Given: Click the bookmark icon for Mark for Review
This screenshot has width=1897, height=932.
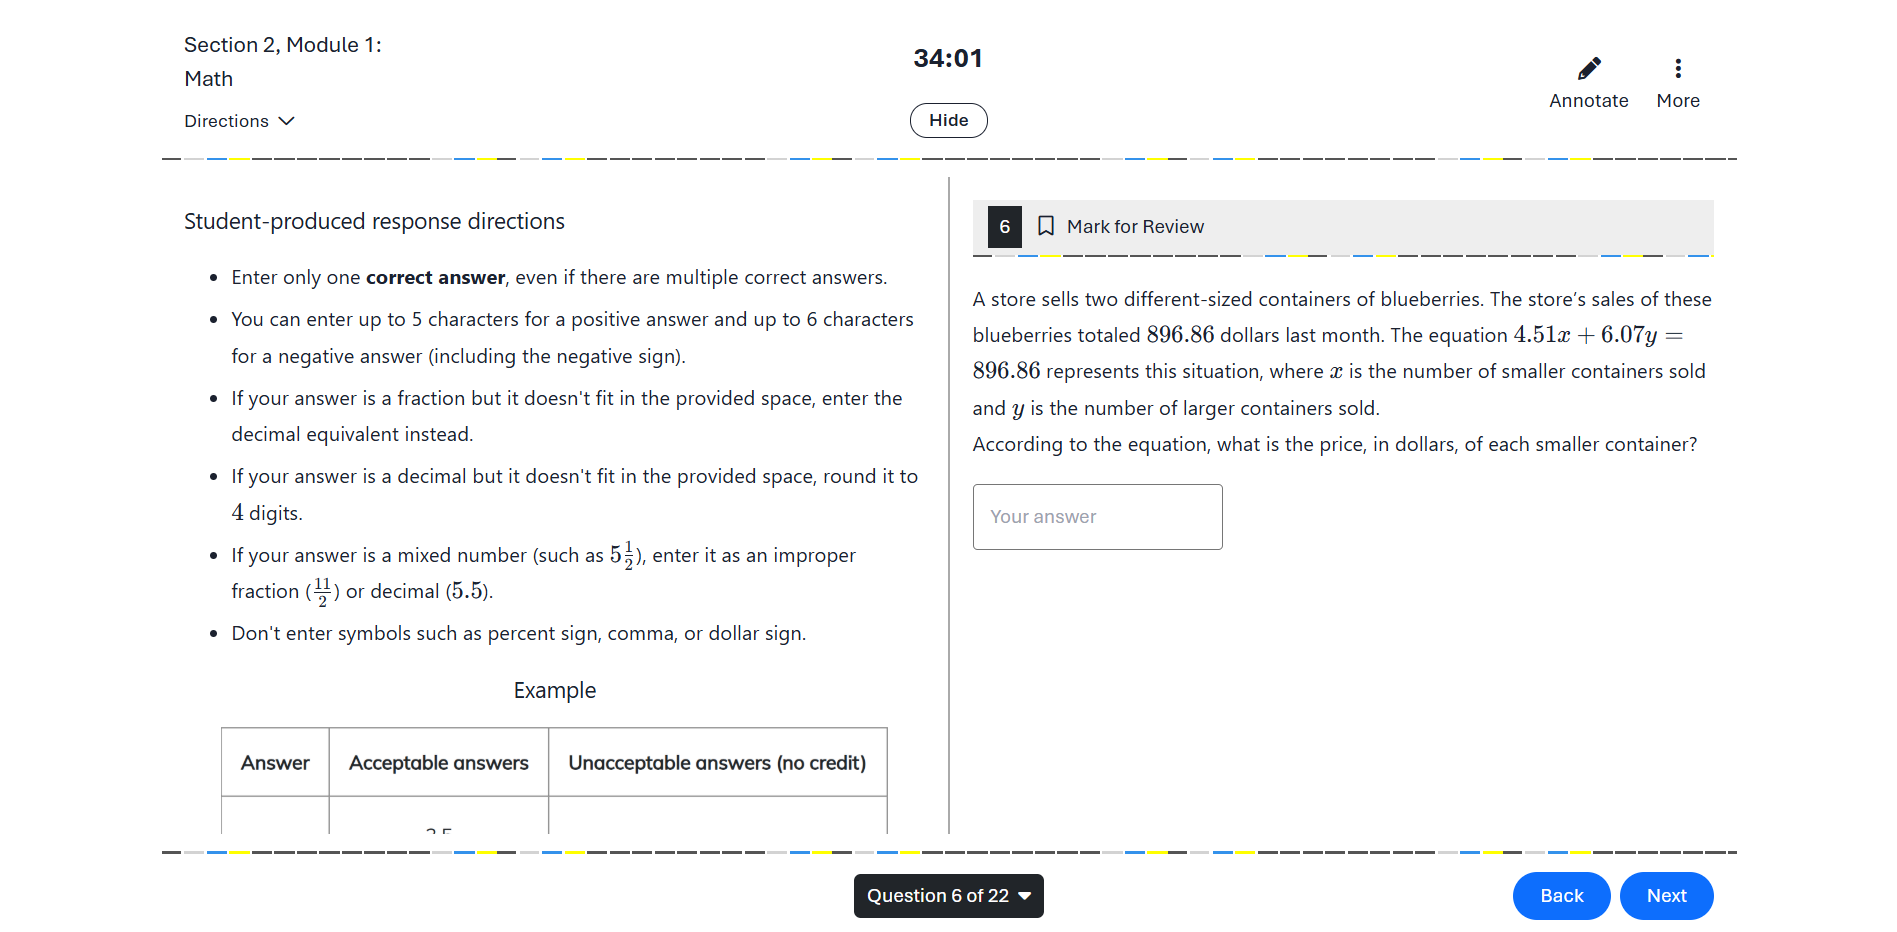Looking at the screenshot, I should tap(1046, 226).
